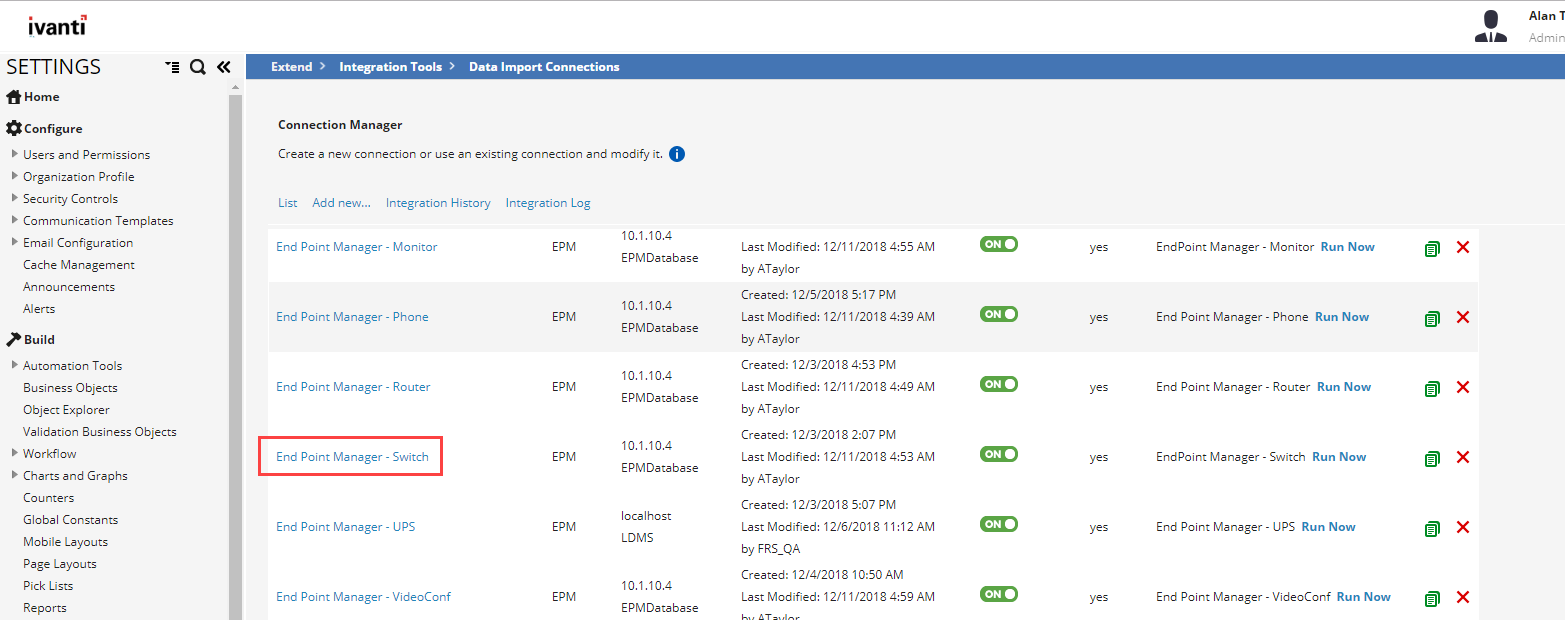Turn off the VideoConf connection toggle
The height and width of the screenshot is (620, 1565).
coord(998,594)
